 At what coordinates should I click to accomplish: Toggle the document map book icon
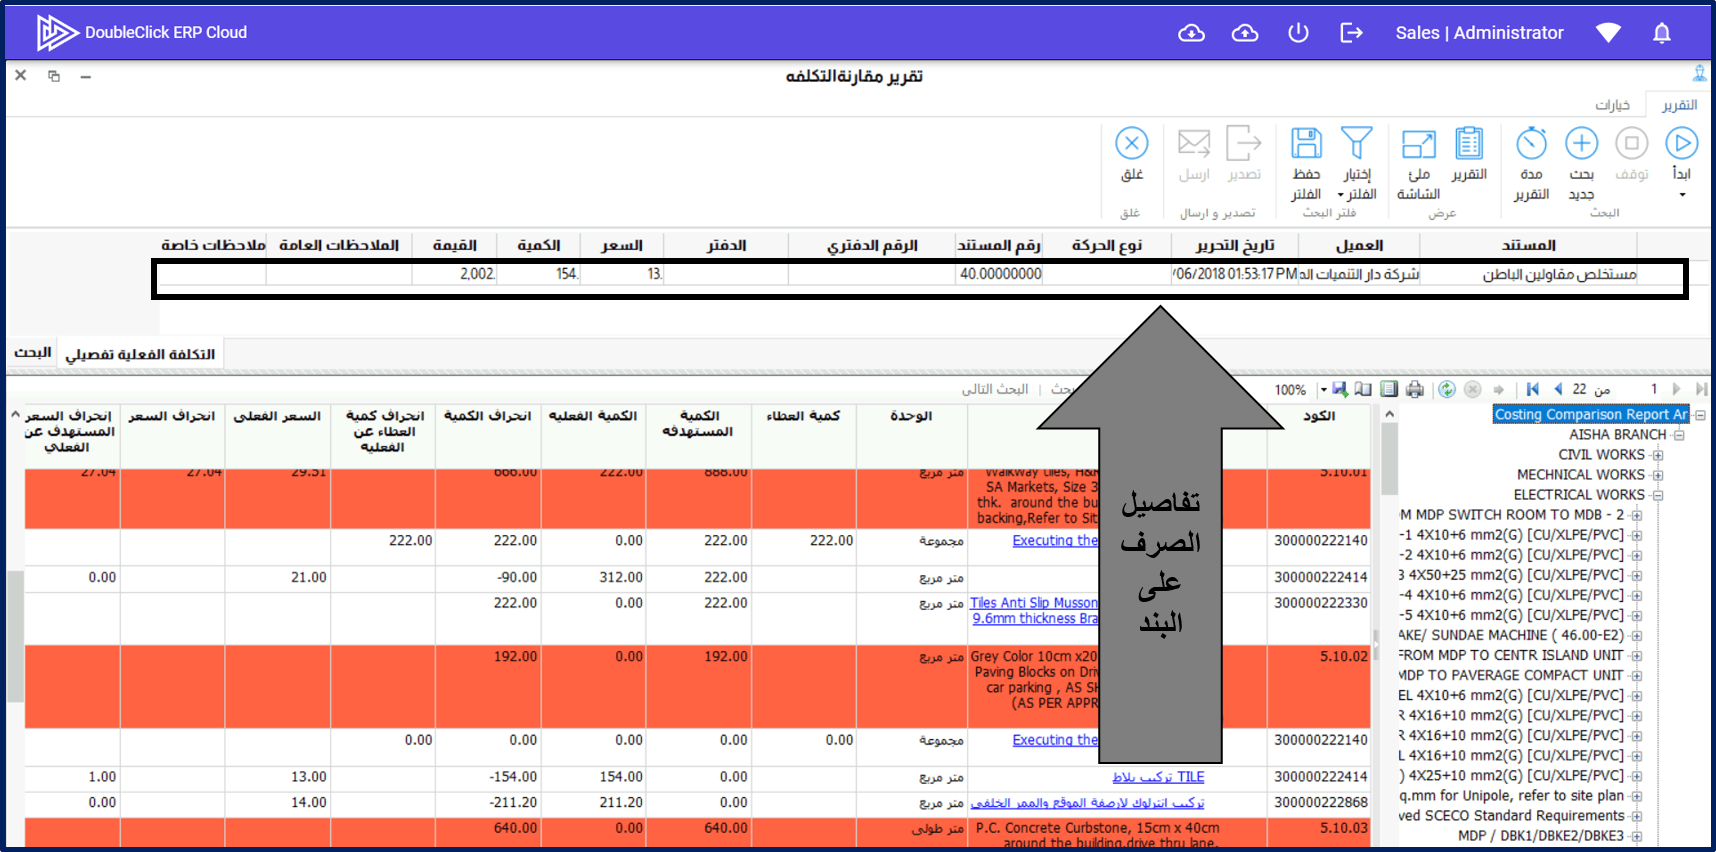(1363, 389)
